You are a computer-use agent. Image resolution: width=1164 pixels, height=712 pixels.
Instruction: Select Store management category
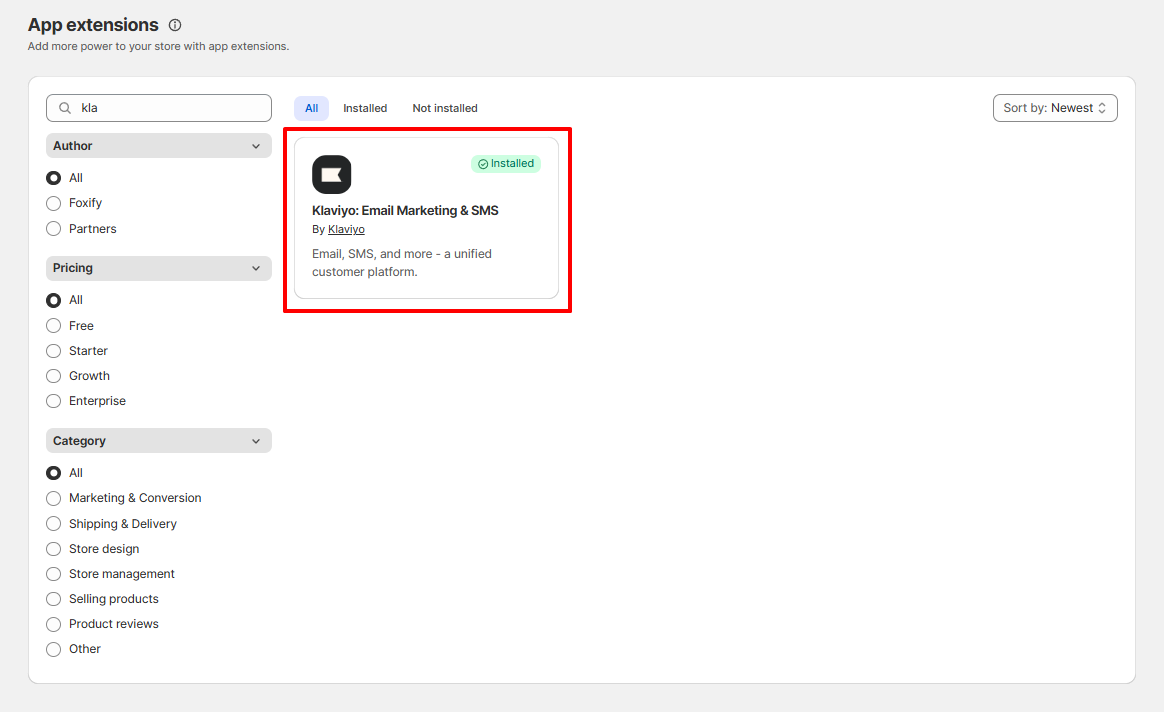pyautogui.click(x=53, y=575)
